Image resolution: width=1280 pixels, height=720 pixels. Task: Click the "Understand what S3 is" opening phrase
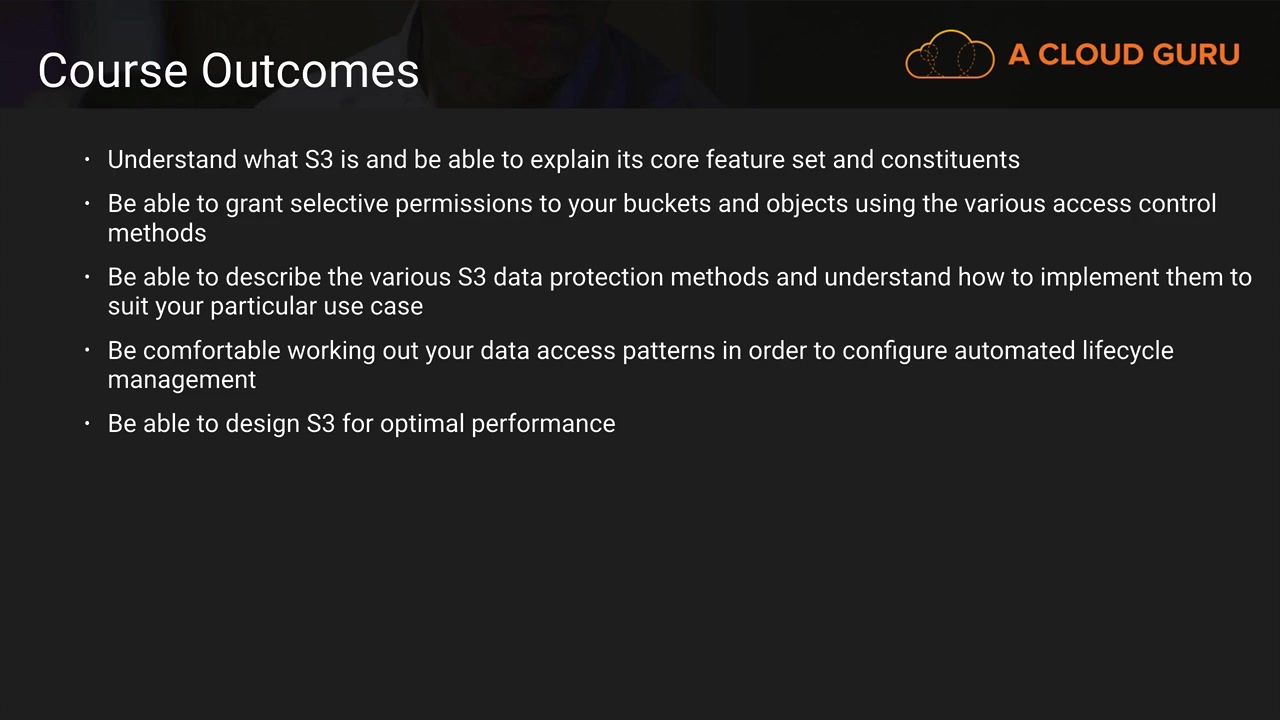[x=220, y=160]
